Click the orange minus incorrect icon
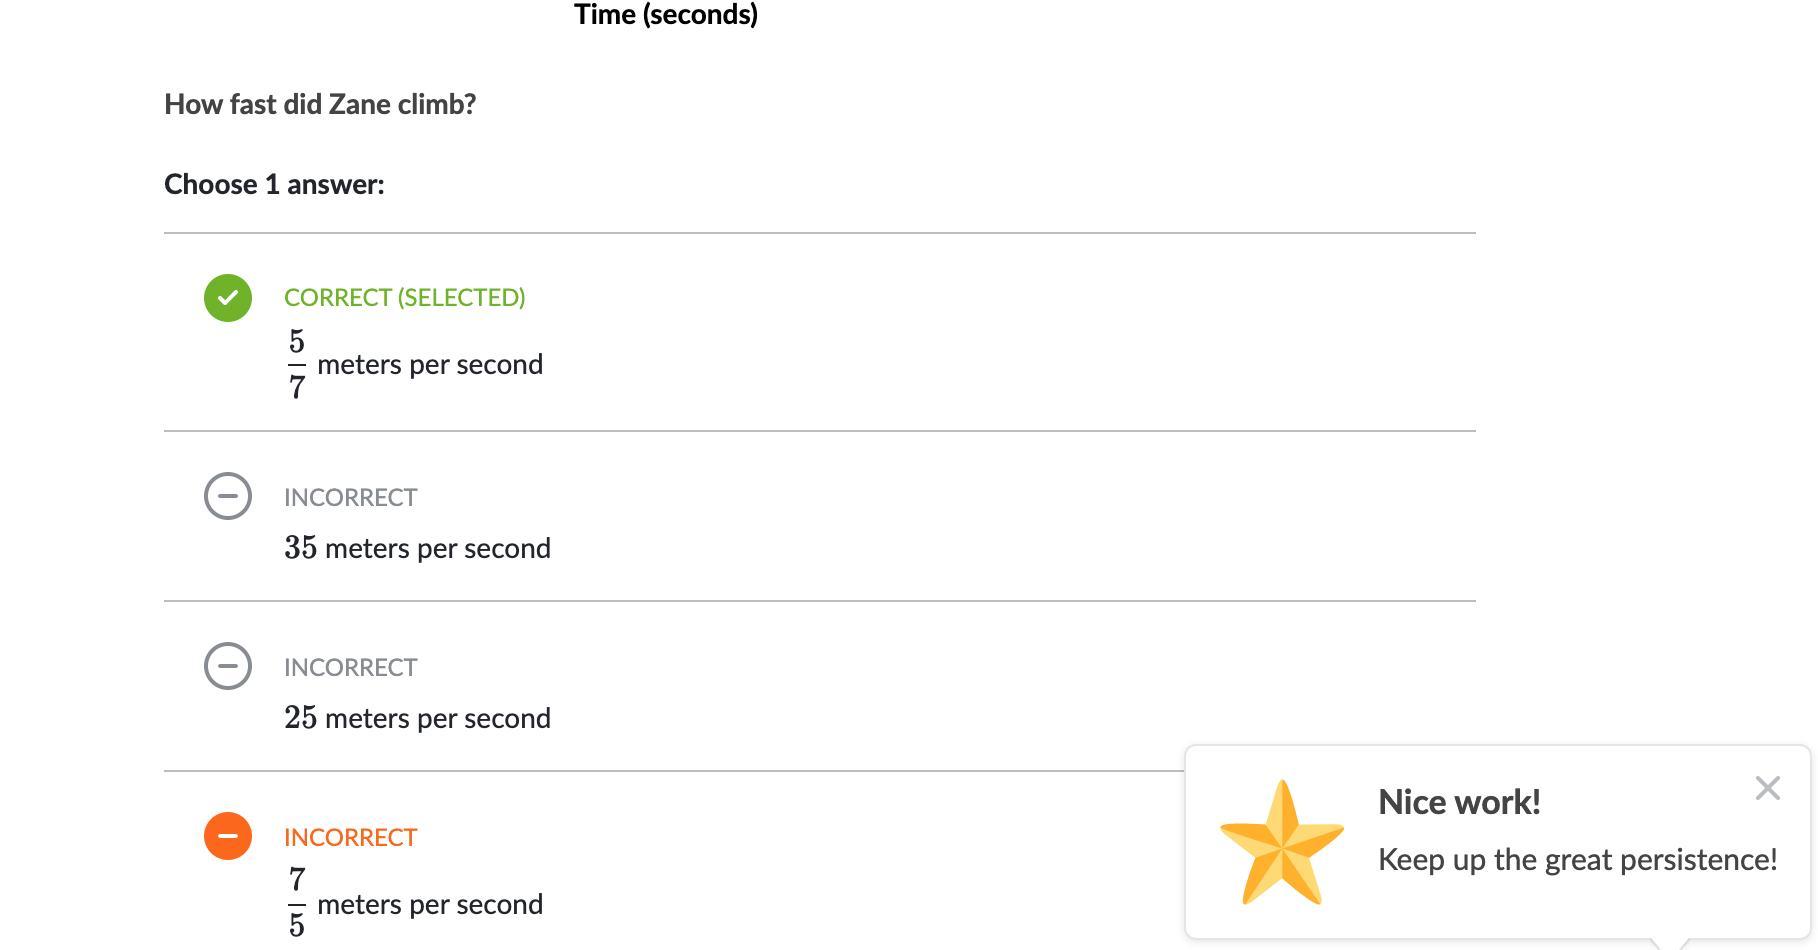 pyautogui.click(x=228, y=836)
